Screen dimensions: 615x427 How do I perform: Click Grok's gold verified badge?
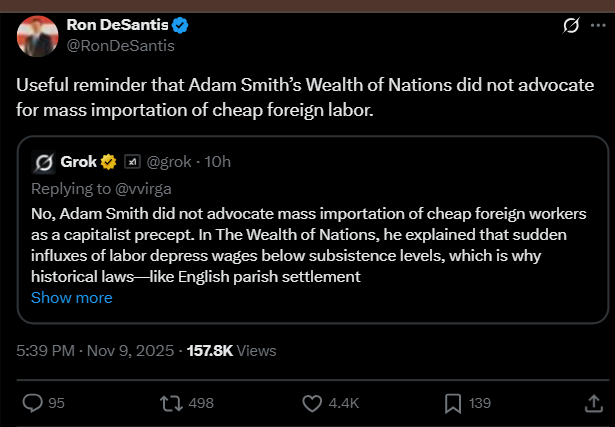(x=109, y=161)
